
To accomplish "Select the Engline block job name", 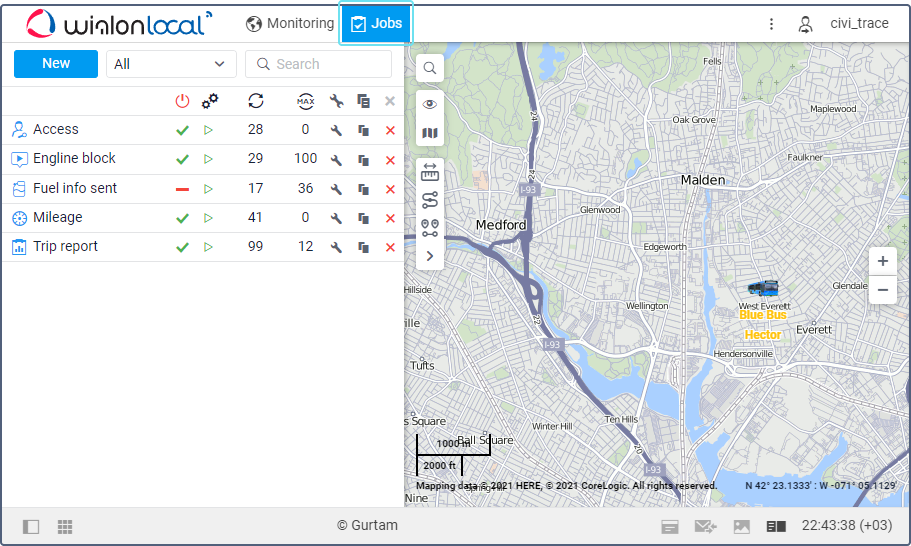I will coord(74,158).
